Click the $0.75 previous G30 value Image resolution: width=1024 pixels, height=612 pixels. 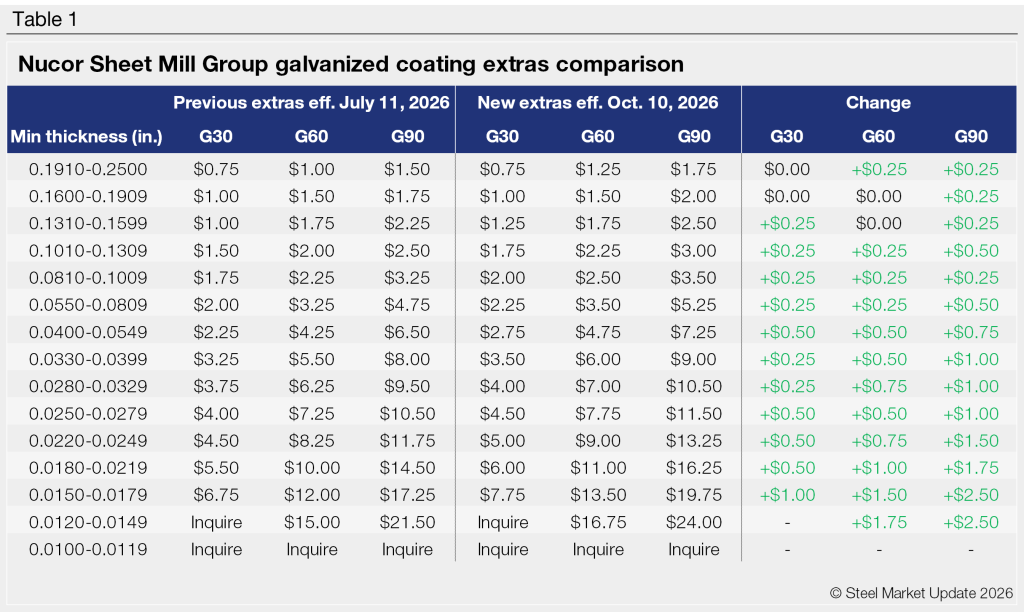(x=216, y=169)
